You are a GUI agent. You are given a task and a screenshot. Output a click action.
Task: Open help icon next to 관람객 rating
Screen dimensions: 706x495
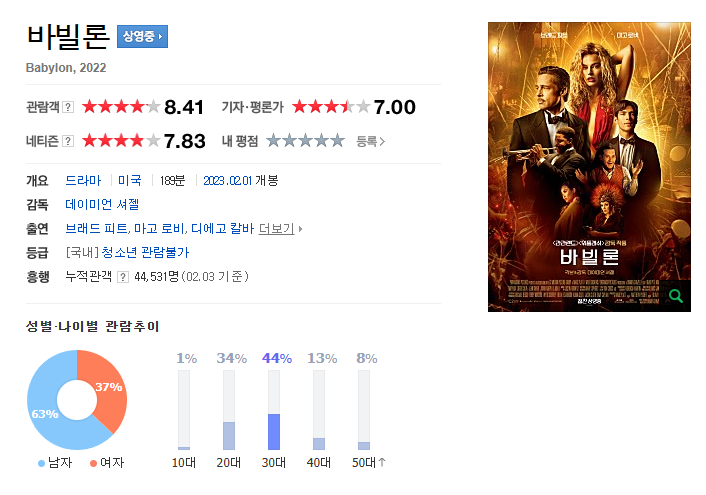(68, 107)
